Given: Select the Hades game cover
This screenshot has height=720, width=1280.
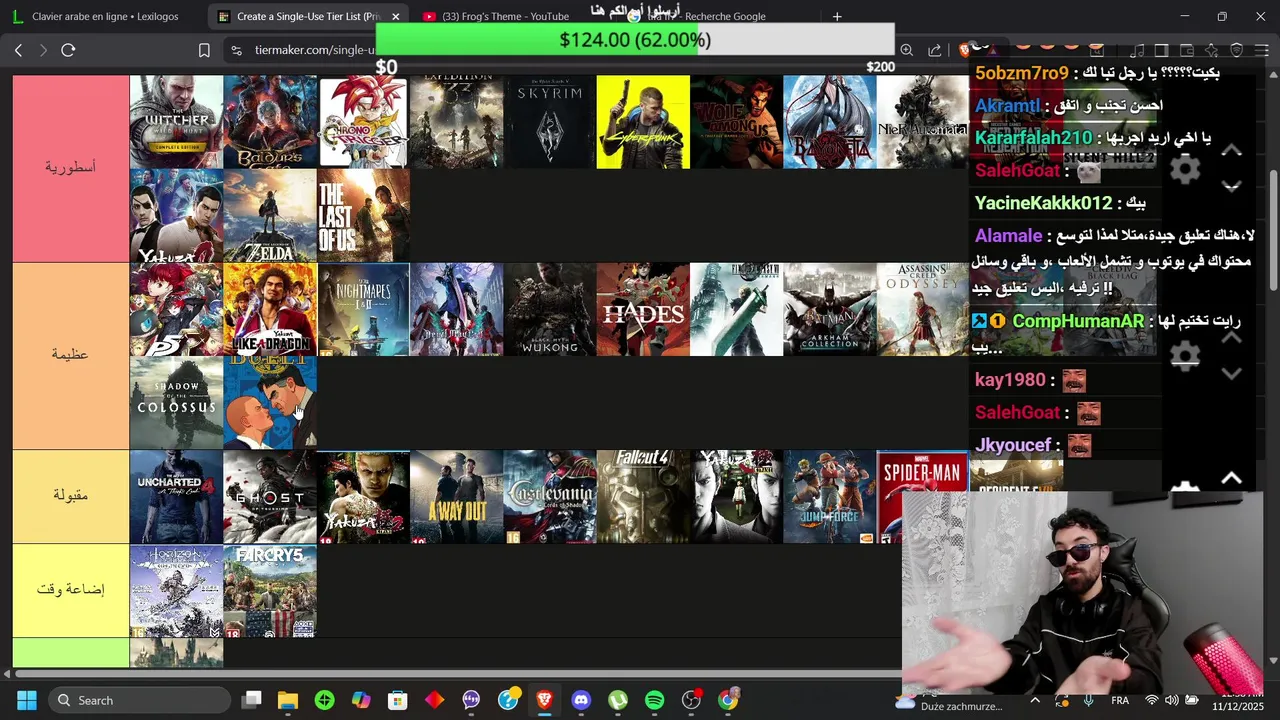Looking at the screenshot, I should [x=643, y=309].
